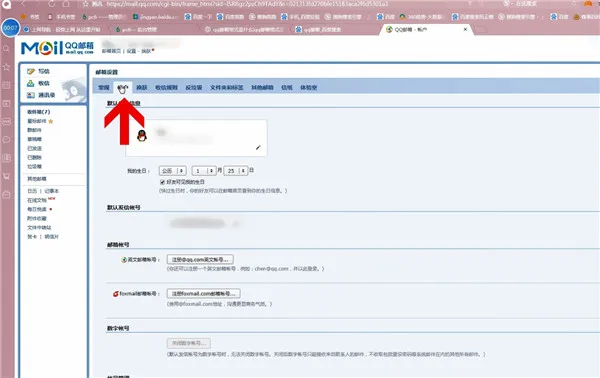Open the 记事本 notepad link

tap(52, 191)
